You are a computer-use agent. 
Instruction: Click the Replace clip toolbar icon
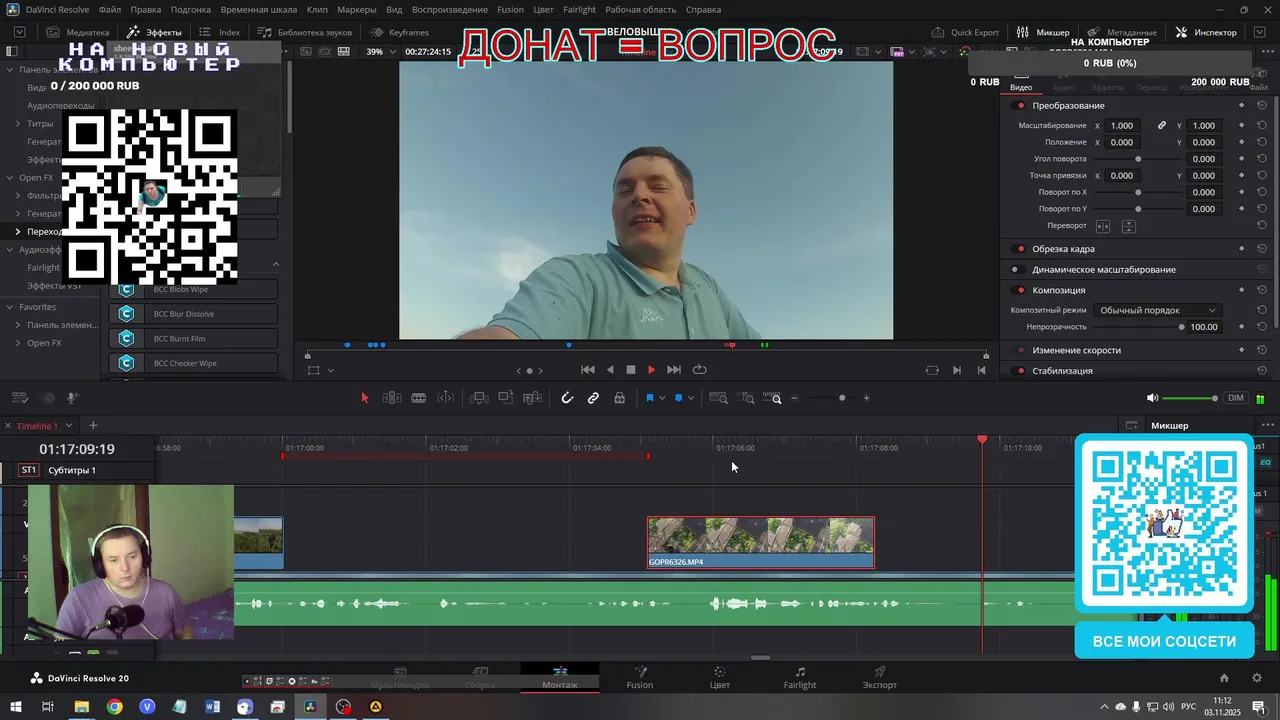[x=533, y=398]
